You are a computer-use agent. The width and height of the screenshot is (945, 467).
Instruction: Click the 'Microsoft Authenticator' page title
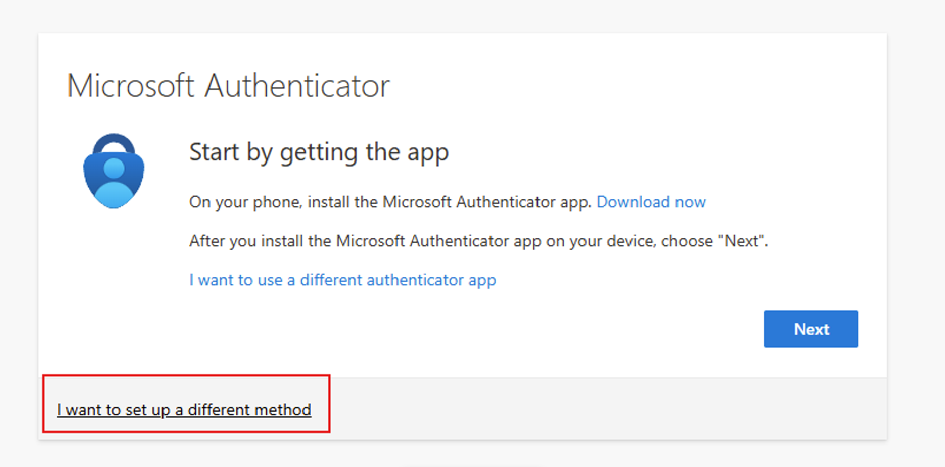pyautogui.click(x=228, y=86)
